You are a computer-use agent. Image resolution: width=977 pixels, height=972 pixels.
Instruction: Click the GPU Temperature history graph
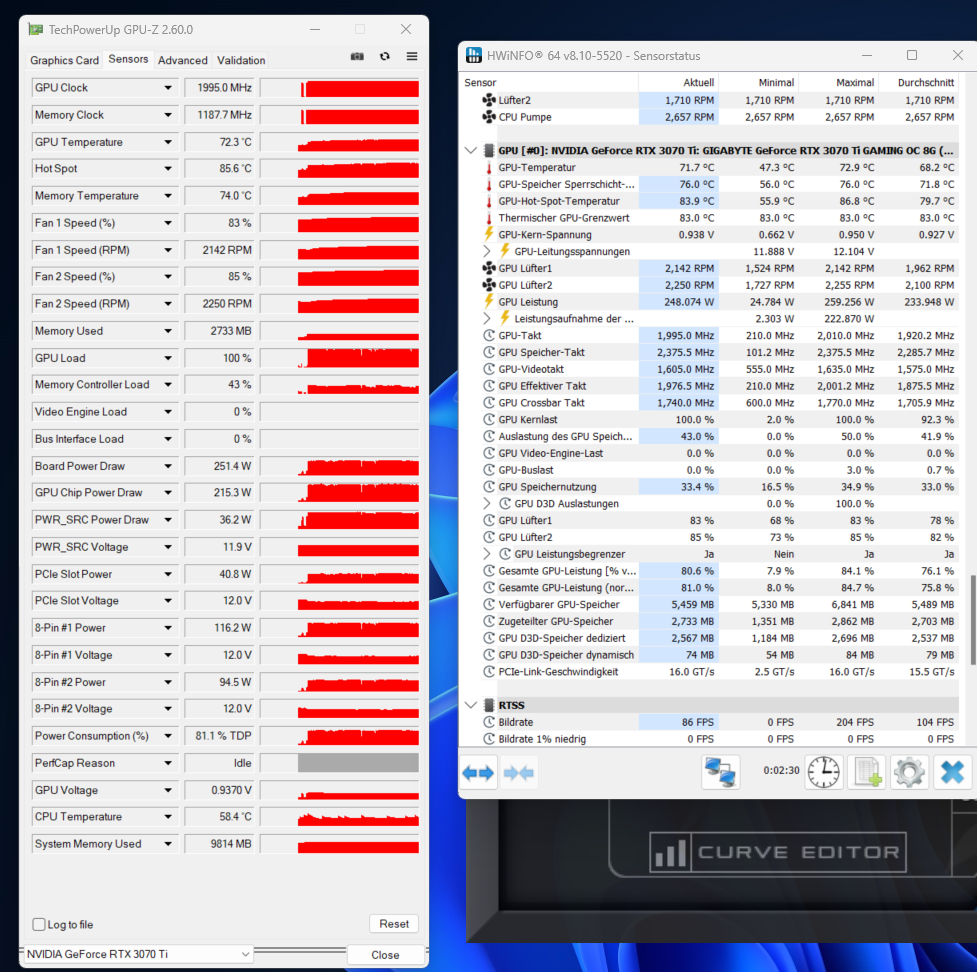click(x=340, y=142)
